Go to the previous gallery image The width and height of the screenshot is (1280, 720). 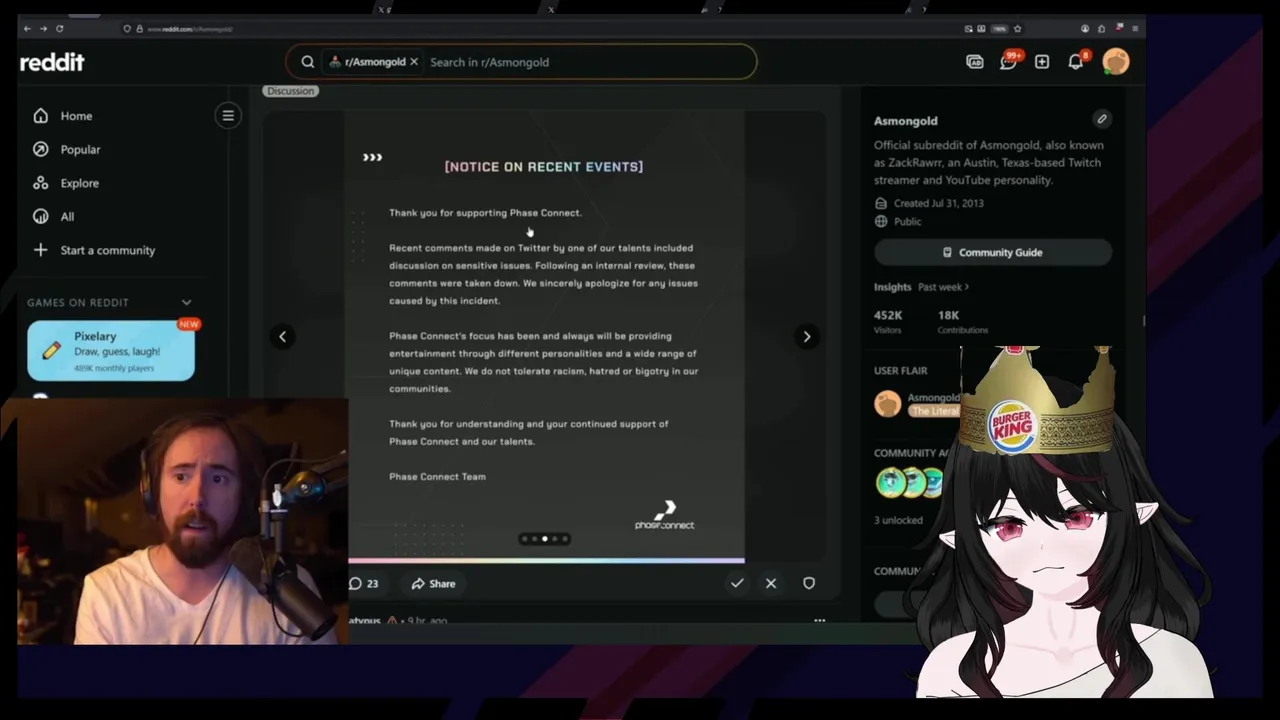pyautogui.click(x=282, y=337)
